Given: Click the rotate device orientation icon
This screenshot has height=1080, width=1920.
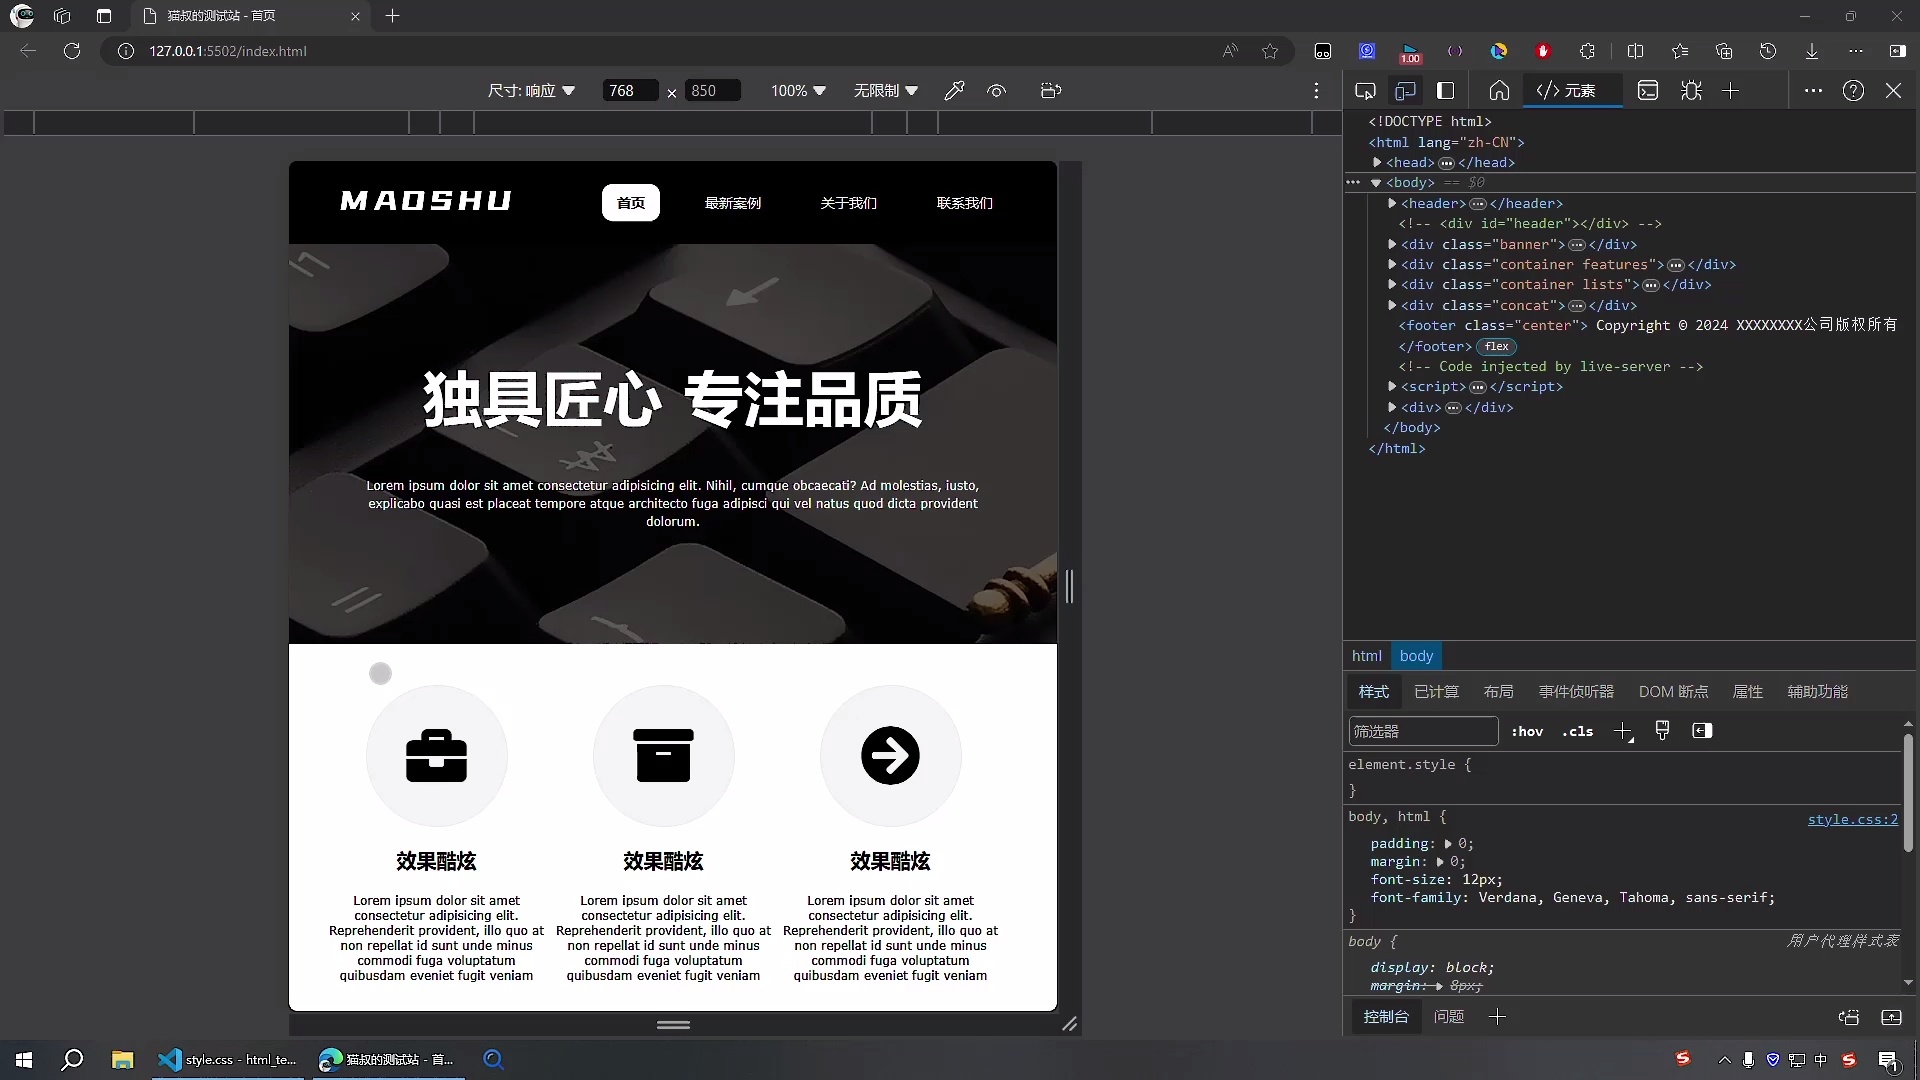Looking at the screenshot, I should pos(1051,90).
